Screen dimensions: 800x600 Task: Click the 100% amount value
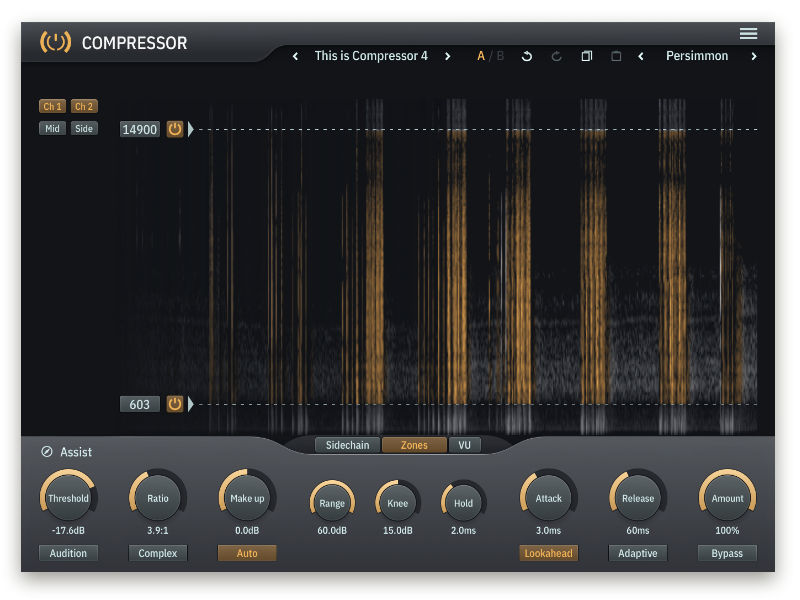[x=727, y=531]
